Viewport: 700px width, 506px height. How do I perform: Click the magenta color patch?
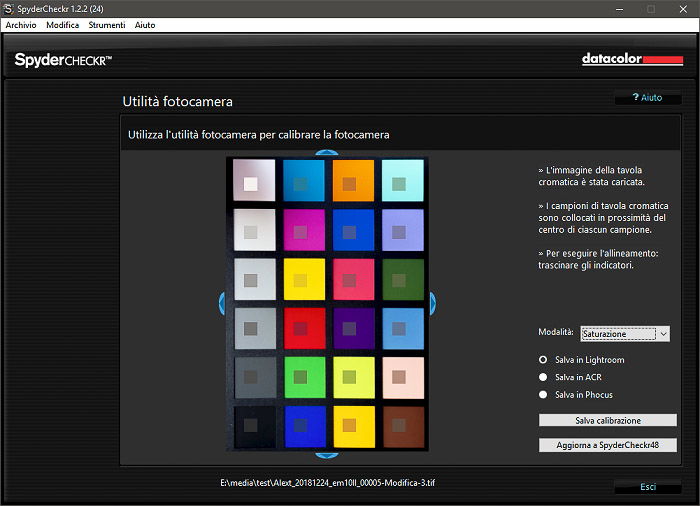click(x=304, y=230)
